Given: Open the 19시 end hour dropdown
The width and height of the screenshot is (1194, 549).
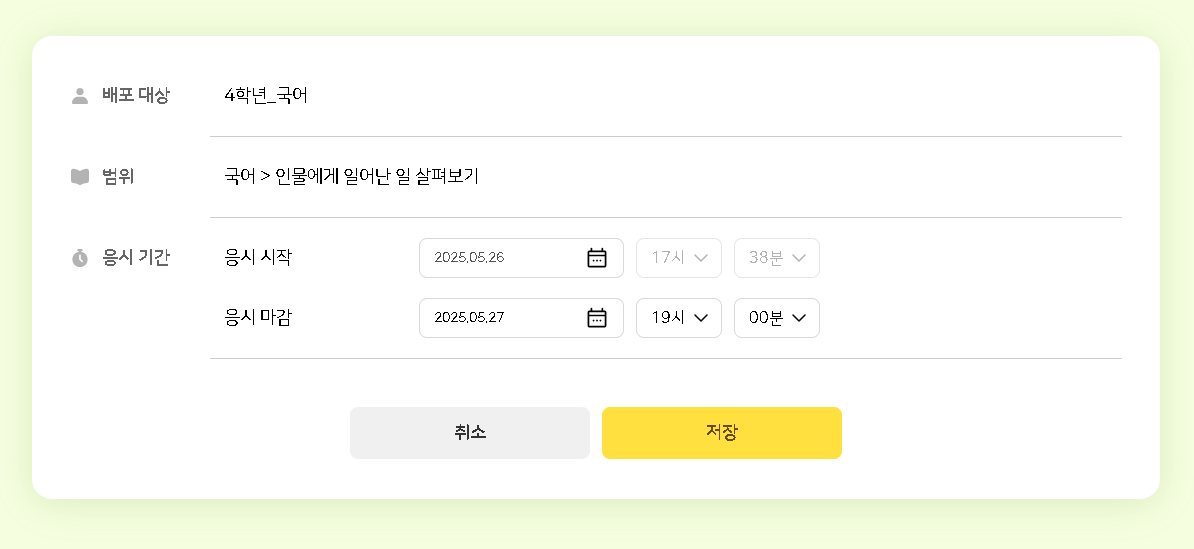Looking at the screenshot, I should coord(679,318).
